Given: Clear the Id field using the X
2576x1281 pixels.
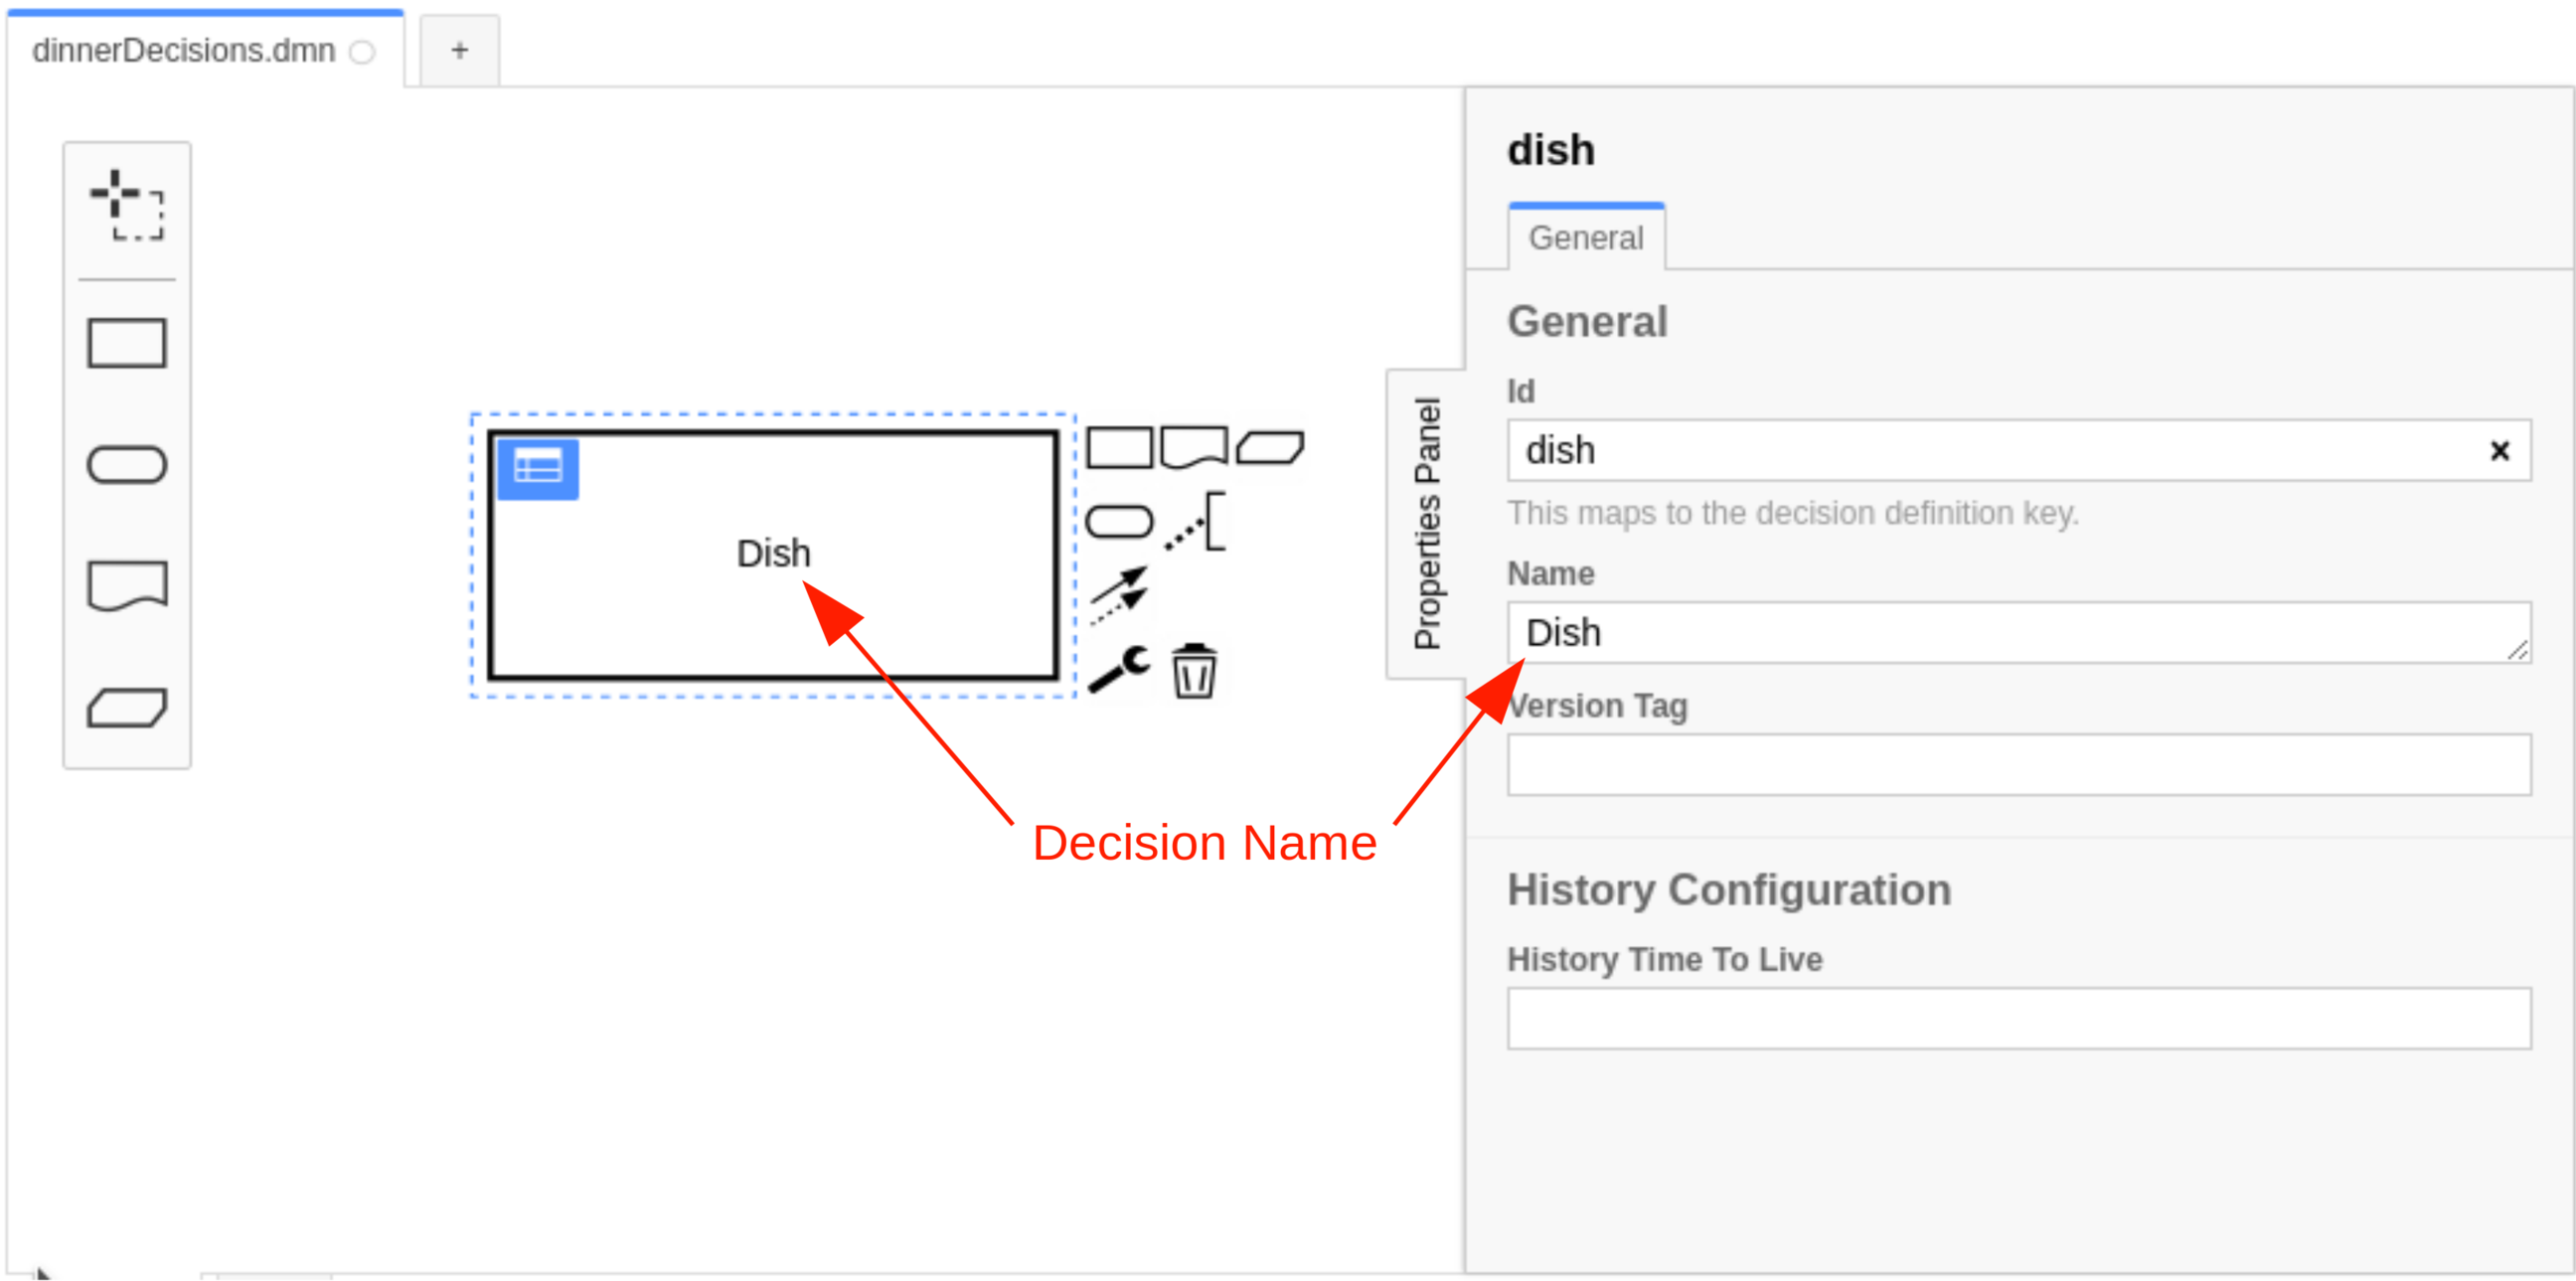Looking at the screenshot, I should pos(2501,451).
